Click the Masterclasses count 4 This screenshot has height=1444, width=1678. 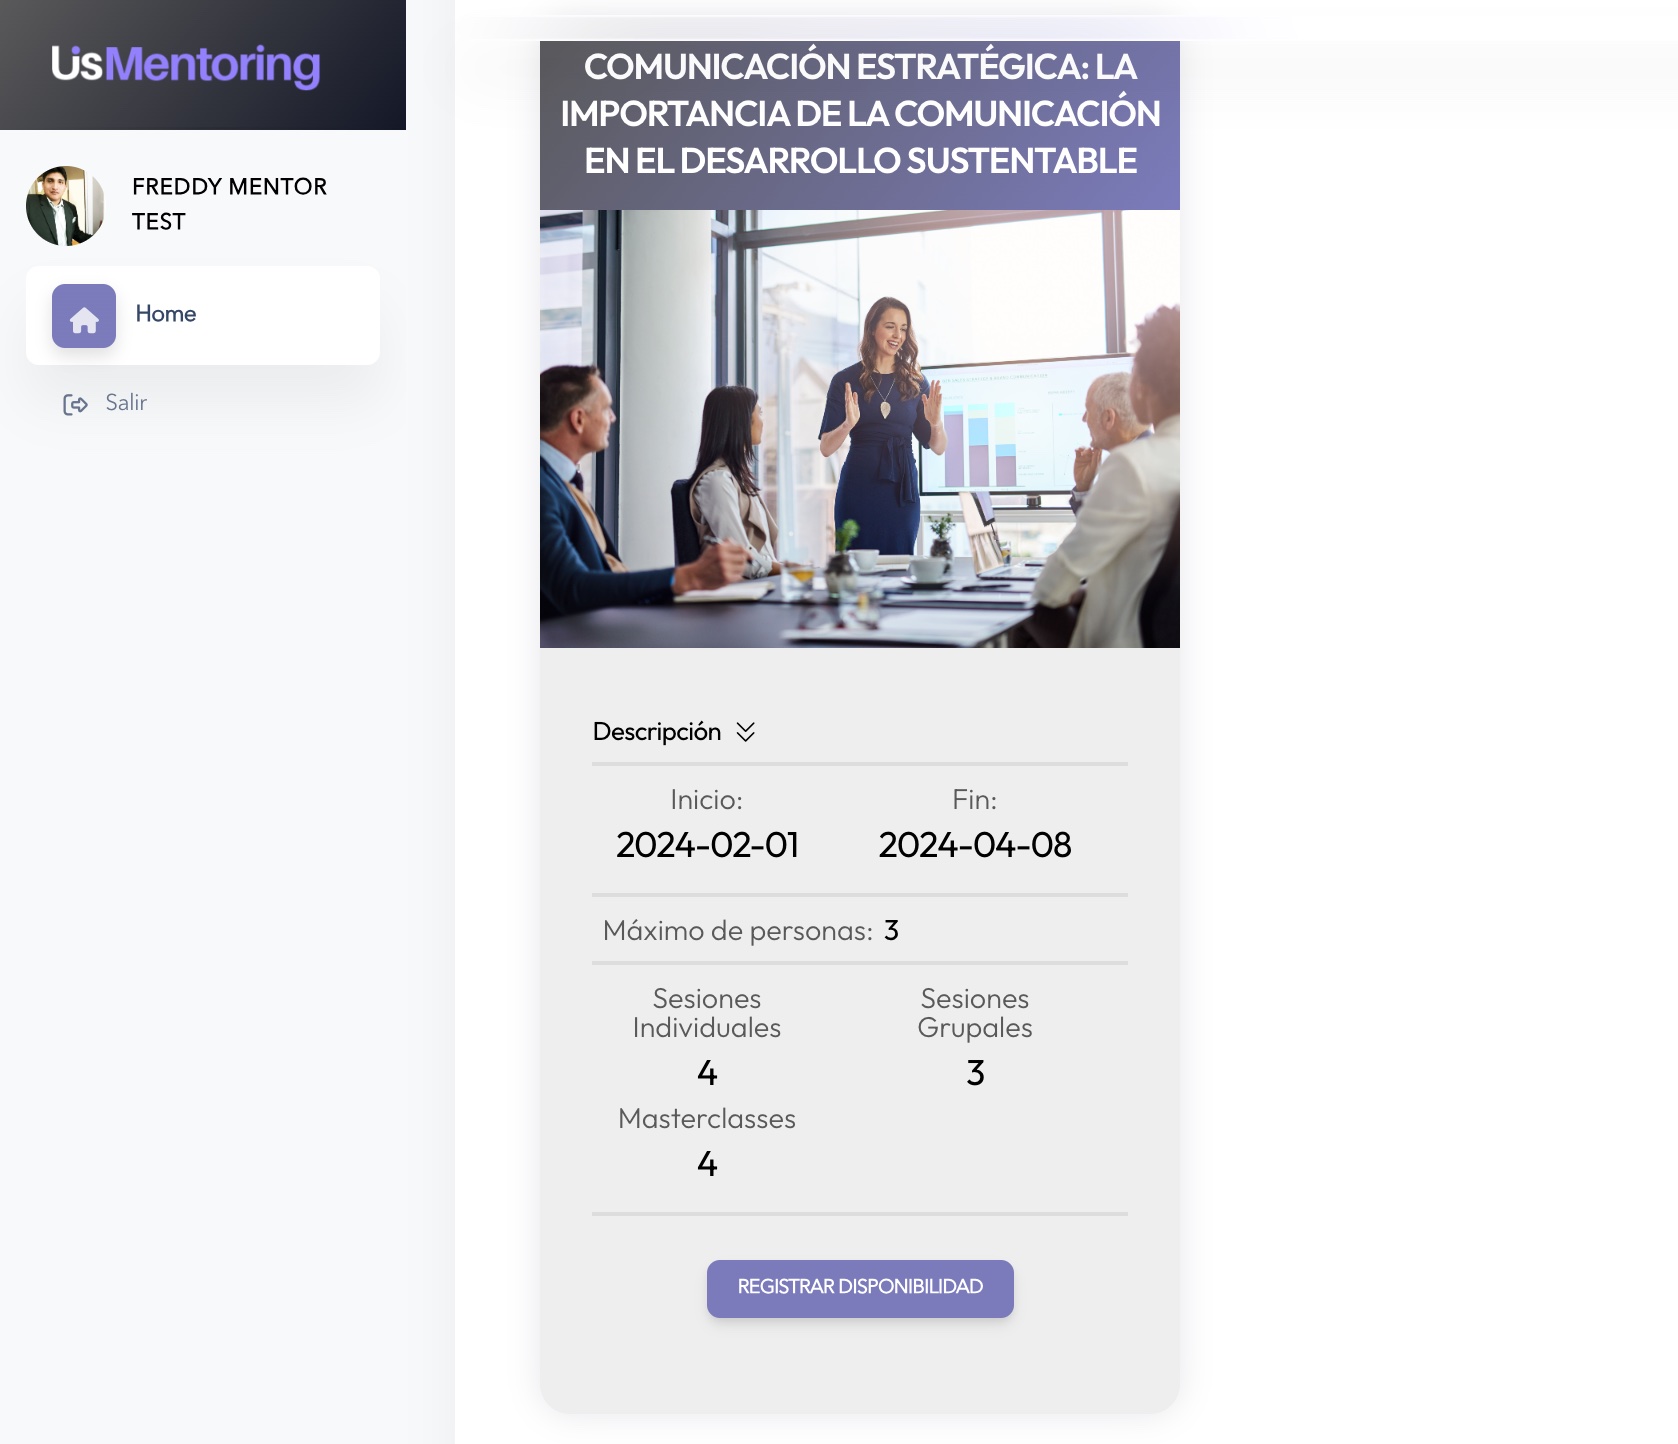point(706,1162)
